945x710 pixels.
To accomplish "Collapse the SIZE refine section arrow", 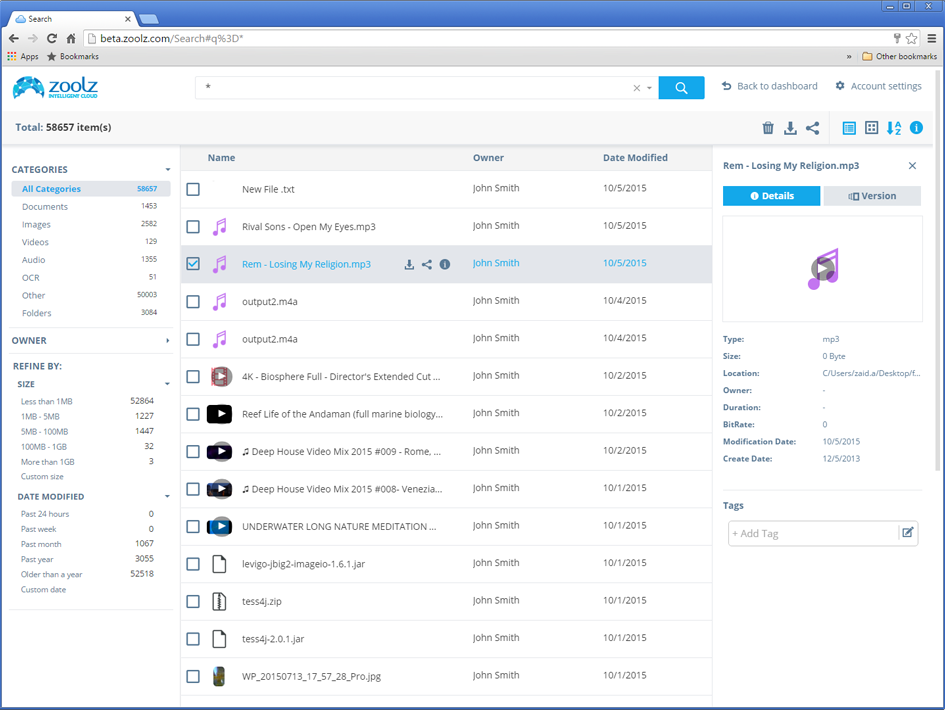I will tap(167, 384).
